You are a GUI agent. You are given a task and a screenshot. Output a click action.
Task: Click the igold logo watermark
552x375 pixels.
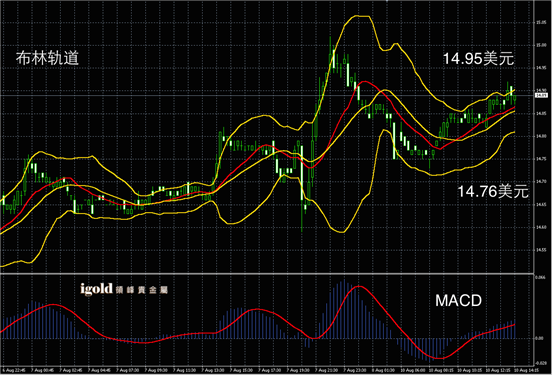coord(96,289)
